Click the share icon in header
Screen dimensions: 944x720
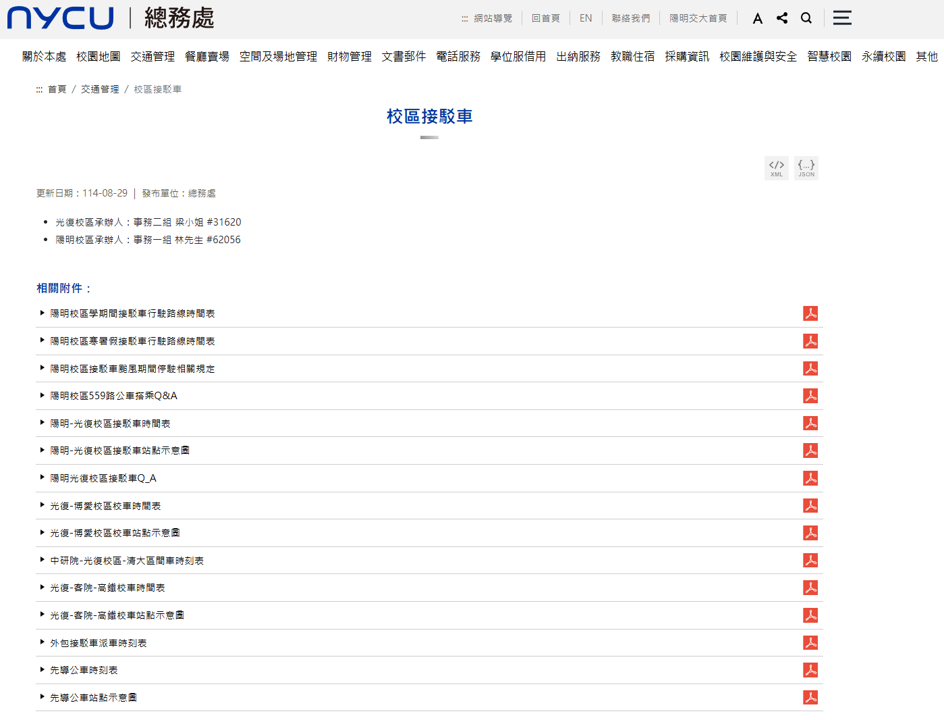tap(782, 18)
